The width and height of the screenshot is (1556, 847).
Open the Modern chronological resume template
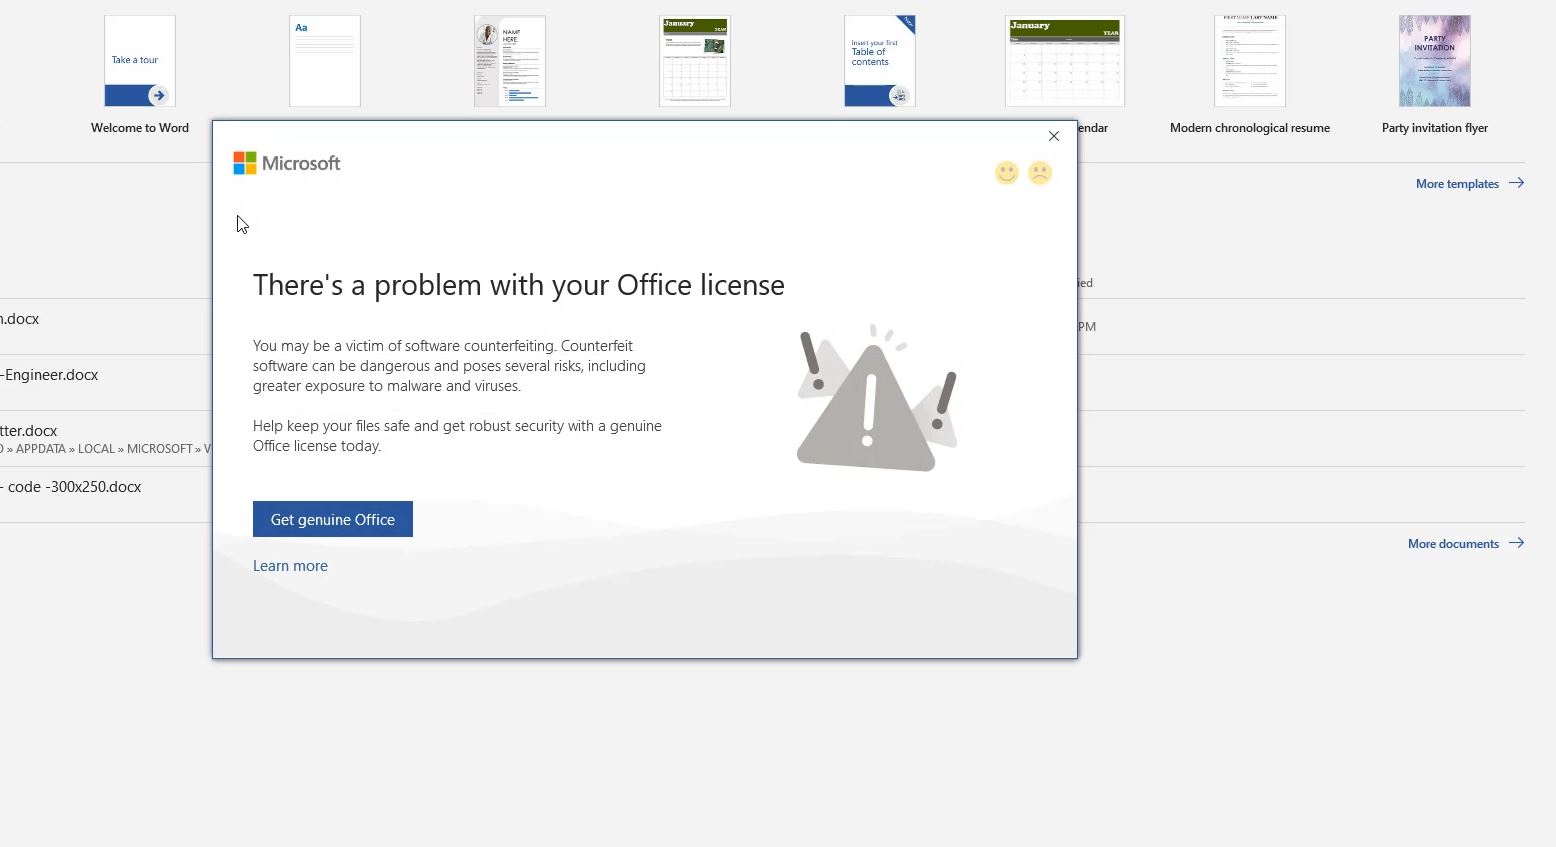point(1249,60)
